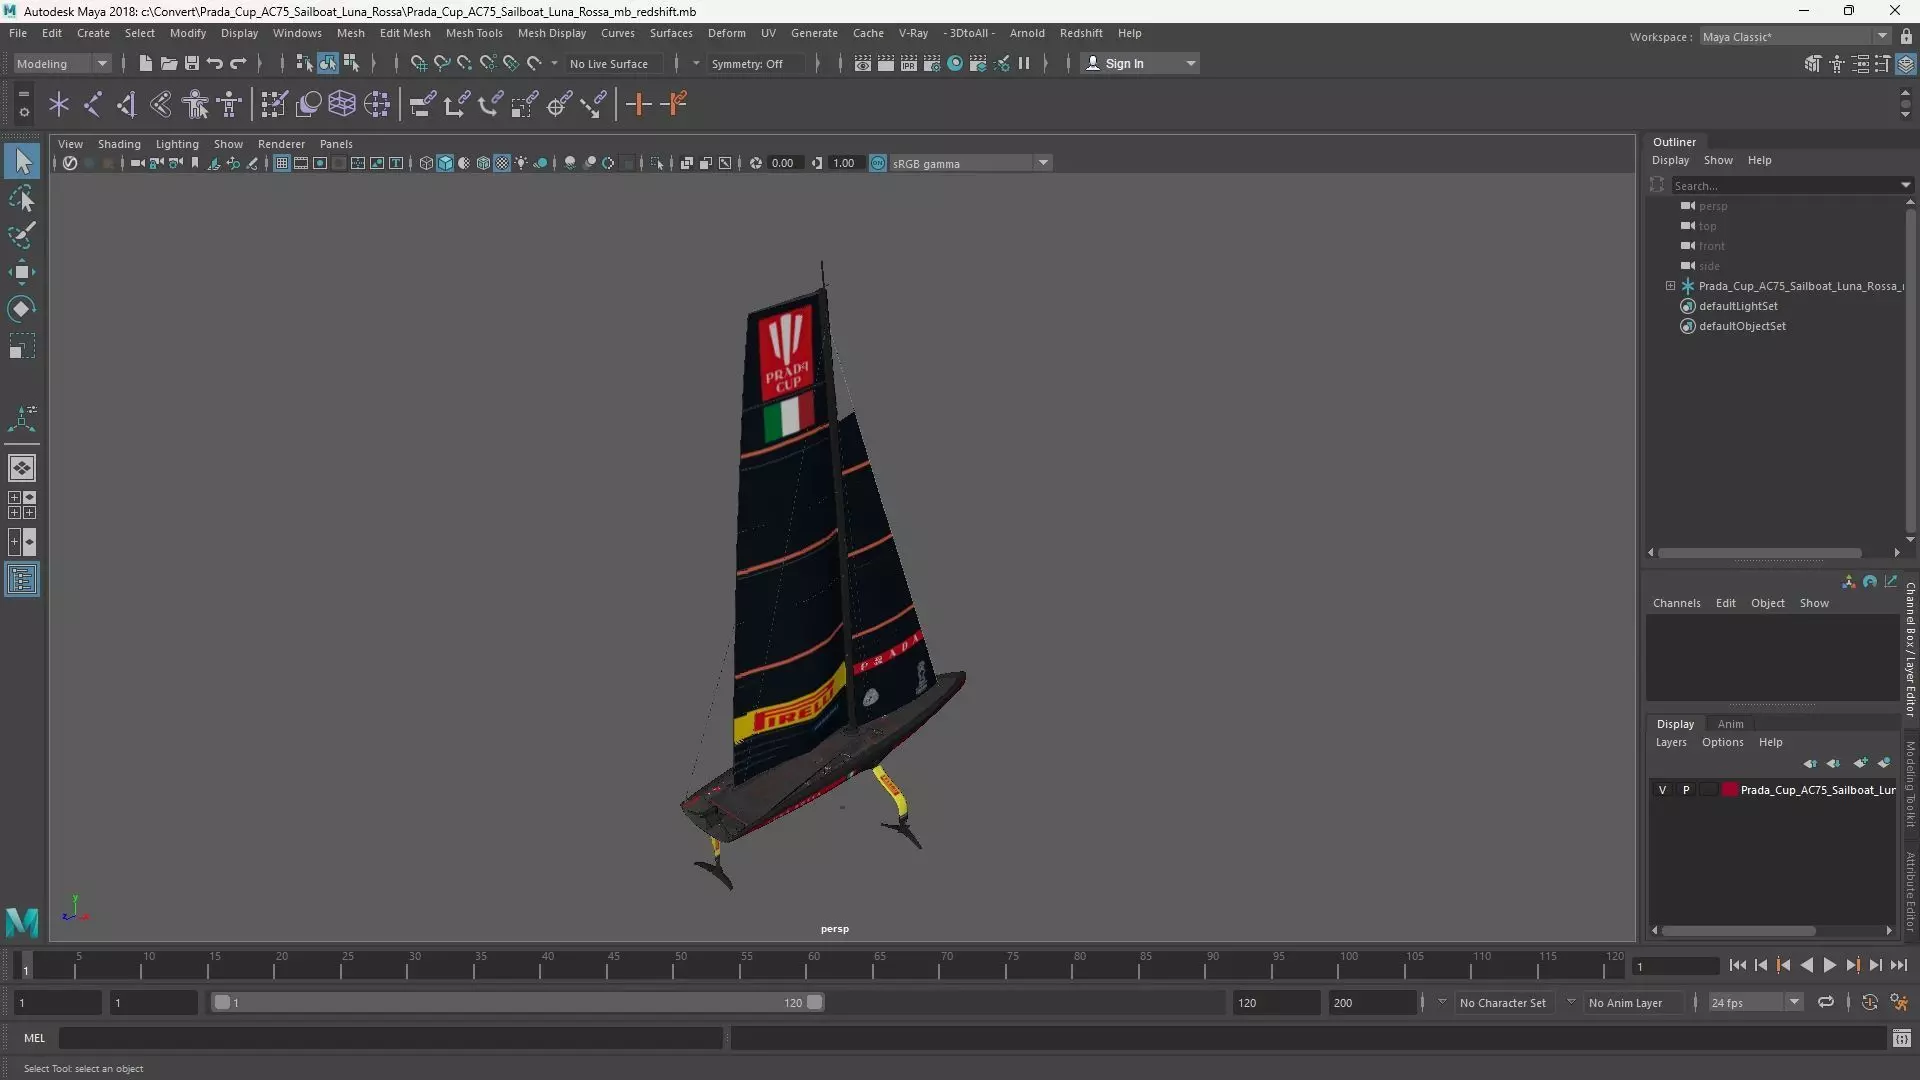The width and height of the screenshot is (1920, 1080).
Task: Open the Mesh Tools menu
Action: tap(473, 33)
